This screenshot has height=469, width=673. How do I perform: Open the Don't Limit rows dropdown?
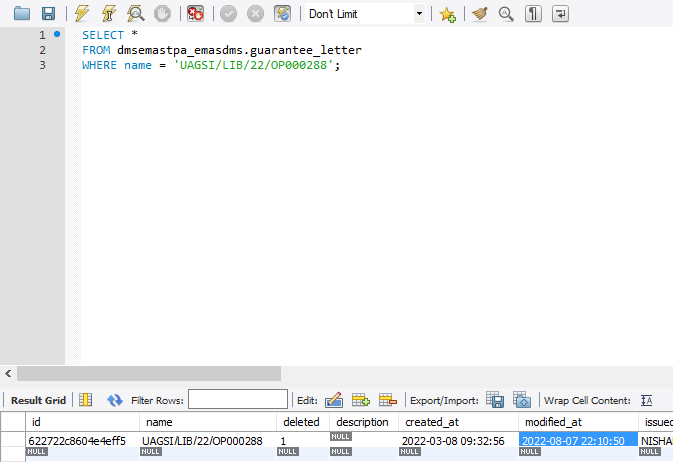tap(419, 14)
